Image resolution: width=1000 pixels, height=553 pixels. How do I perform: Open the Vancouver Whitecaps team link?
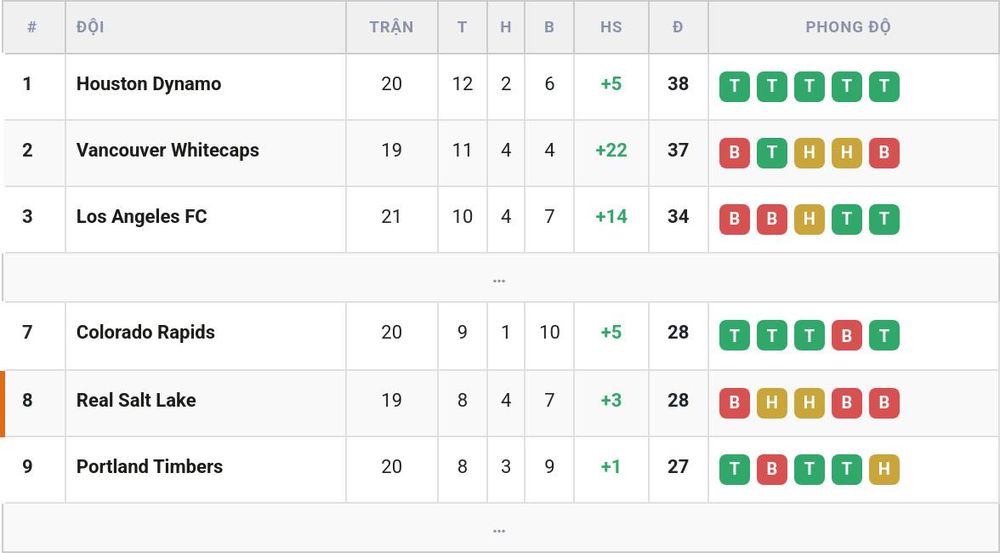168,150
